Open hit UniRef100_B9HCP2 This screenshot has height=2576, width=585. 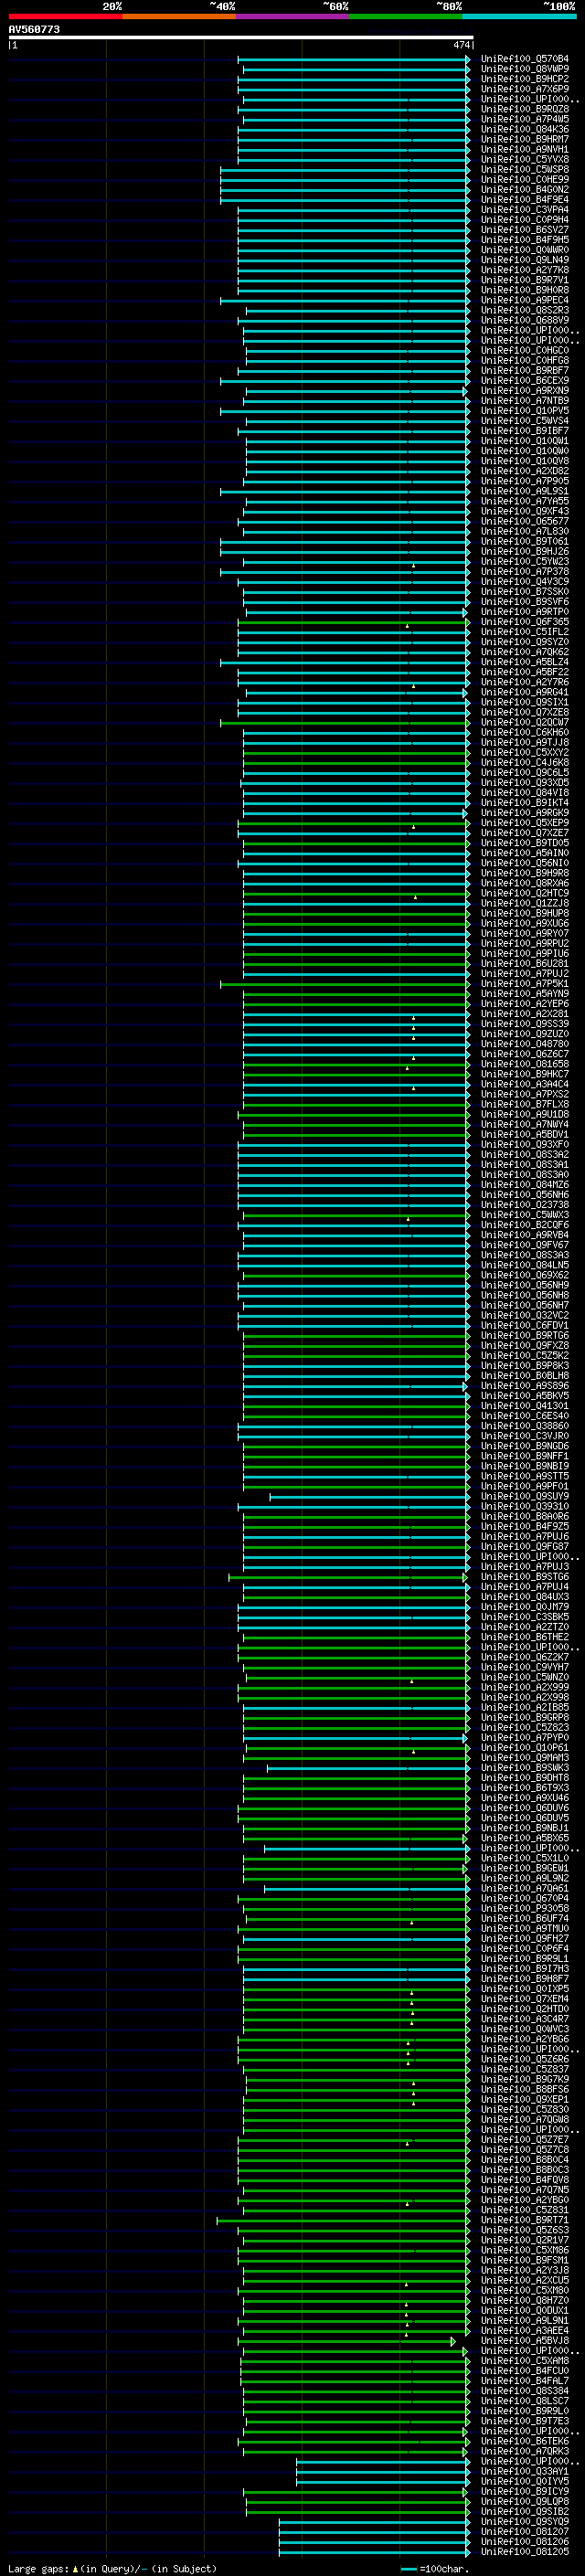tap(524, 79)
